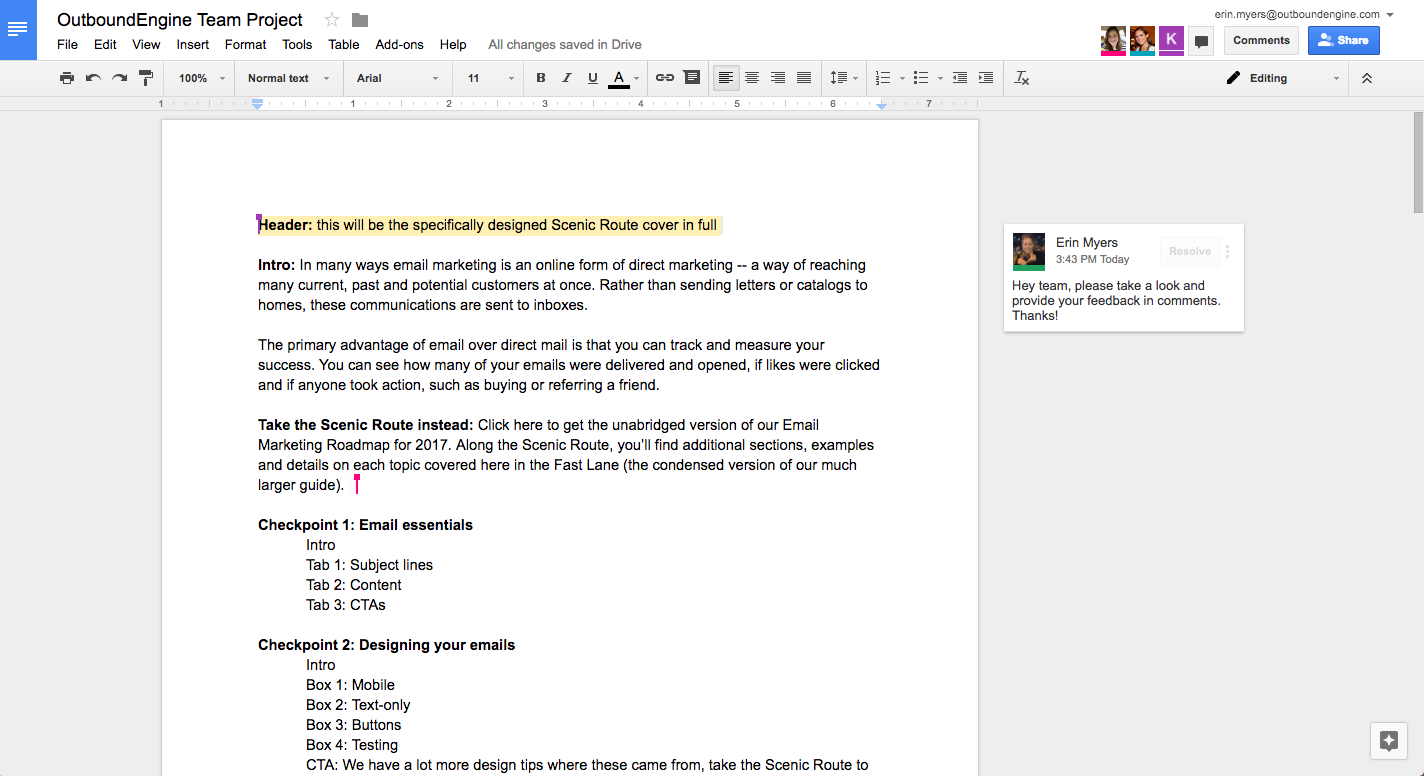
Task: Open the Edit menu
Action: (105, 44)
